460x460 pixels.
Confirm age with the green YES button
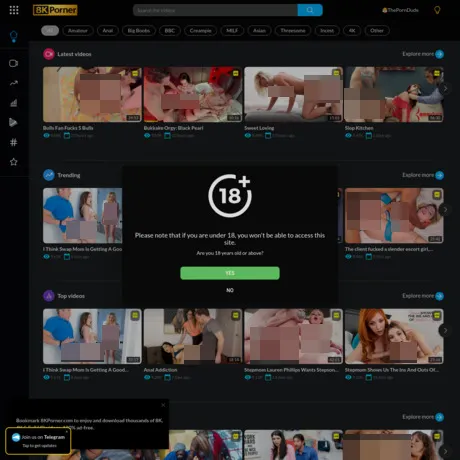(x=230, y=273)
